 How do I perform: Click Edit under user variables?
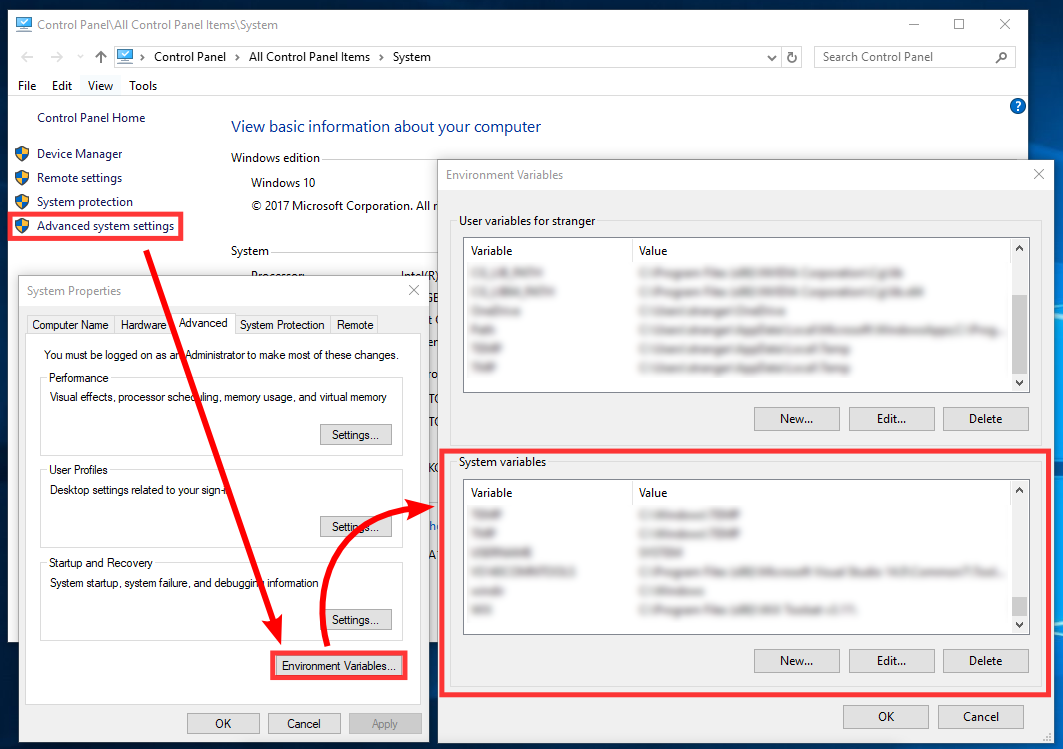point(891,419)
